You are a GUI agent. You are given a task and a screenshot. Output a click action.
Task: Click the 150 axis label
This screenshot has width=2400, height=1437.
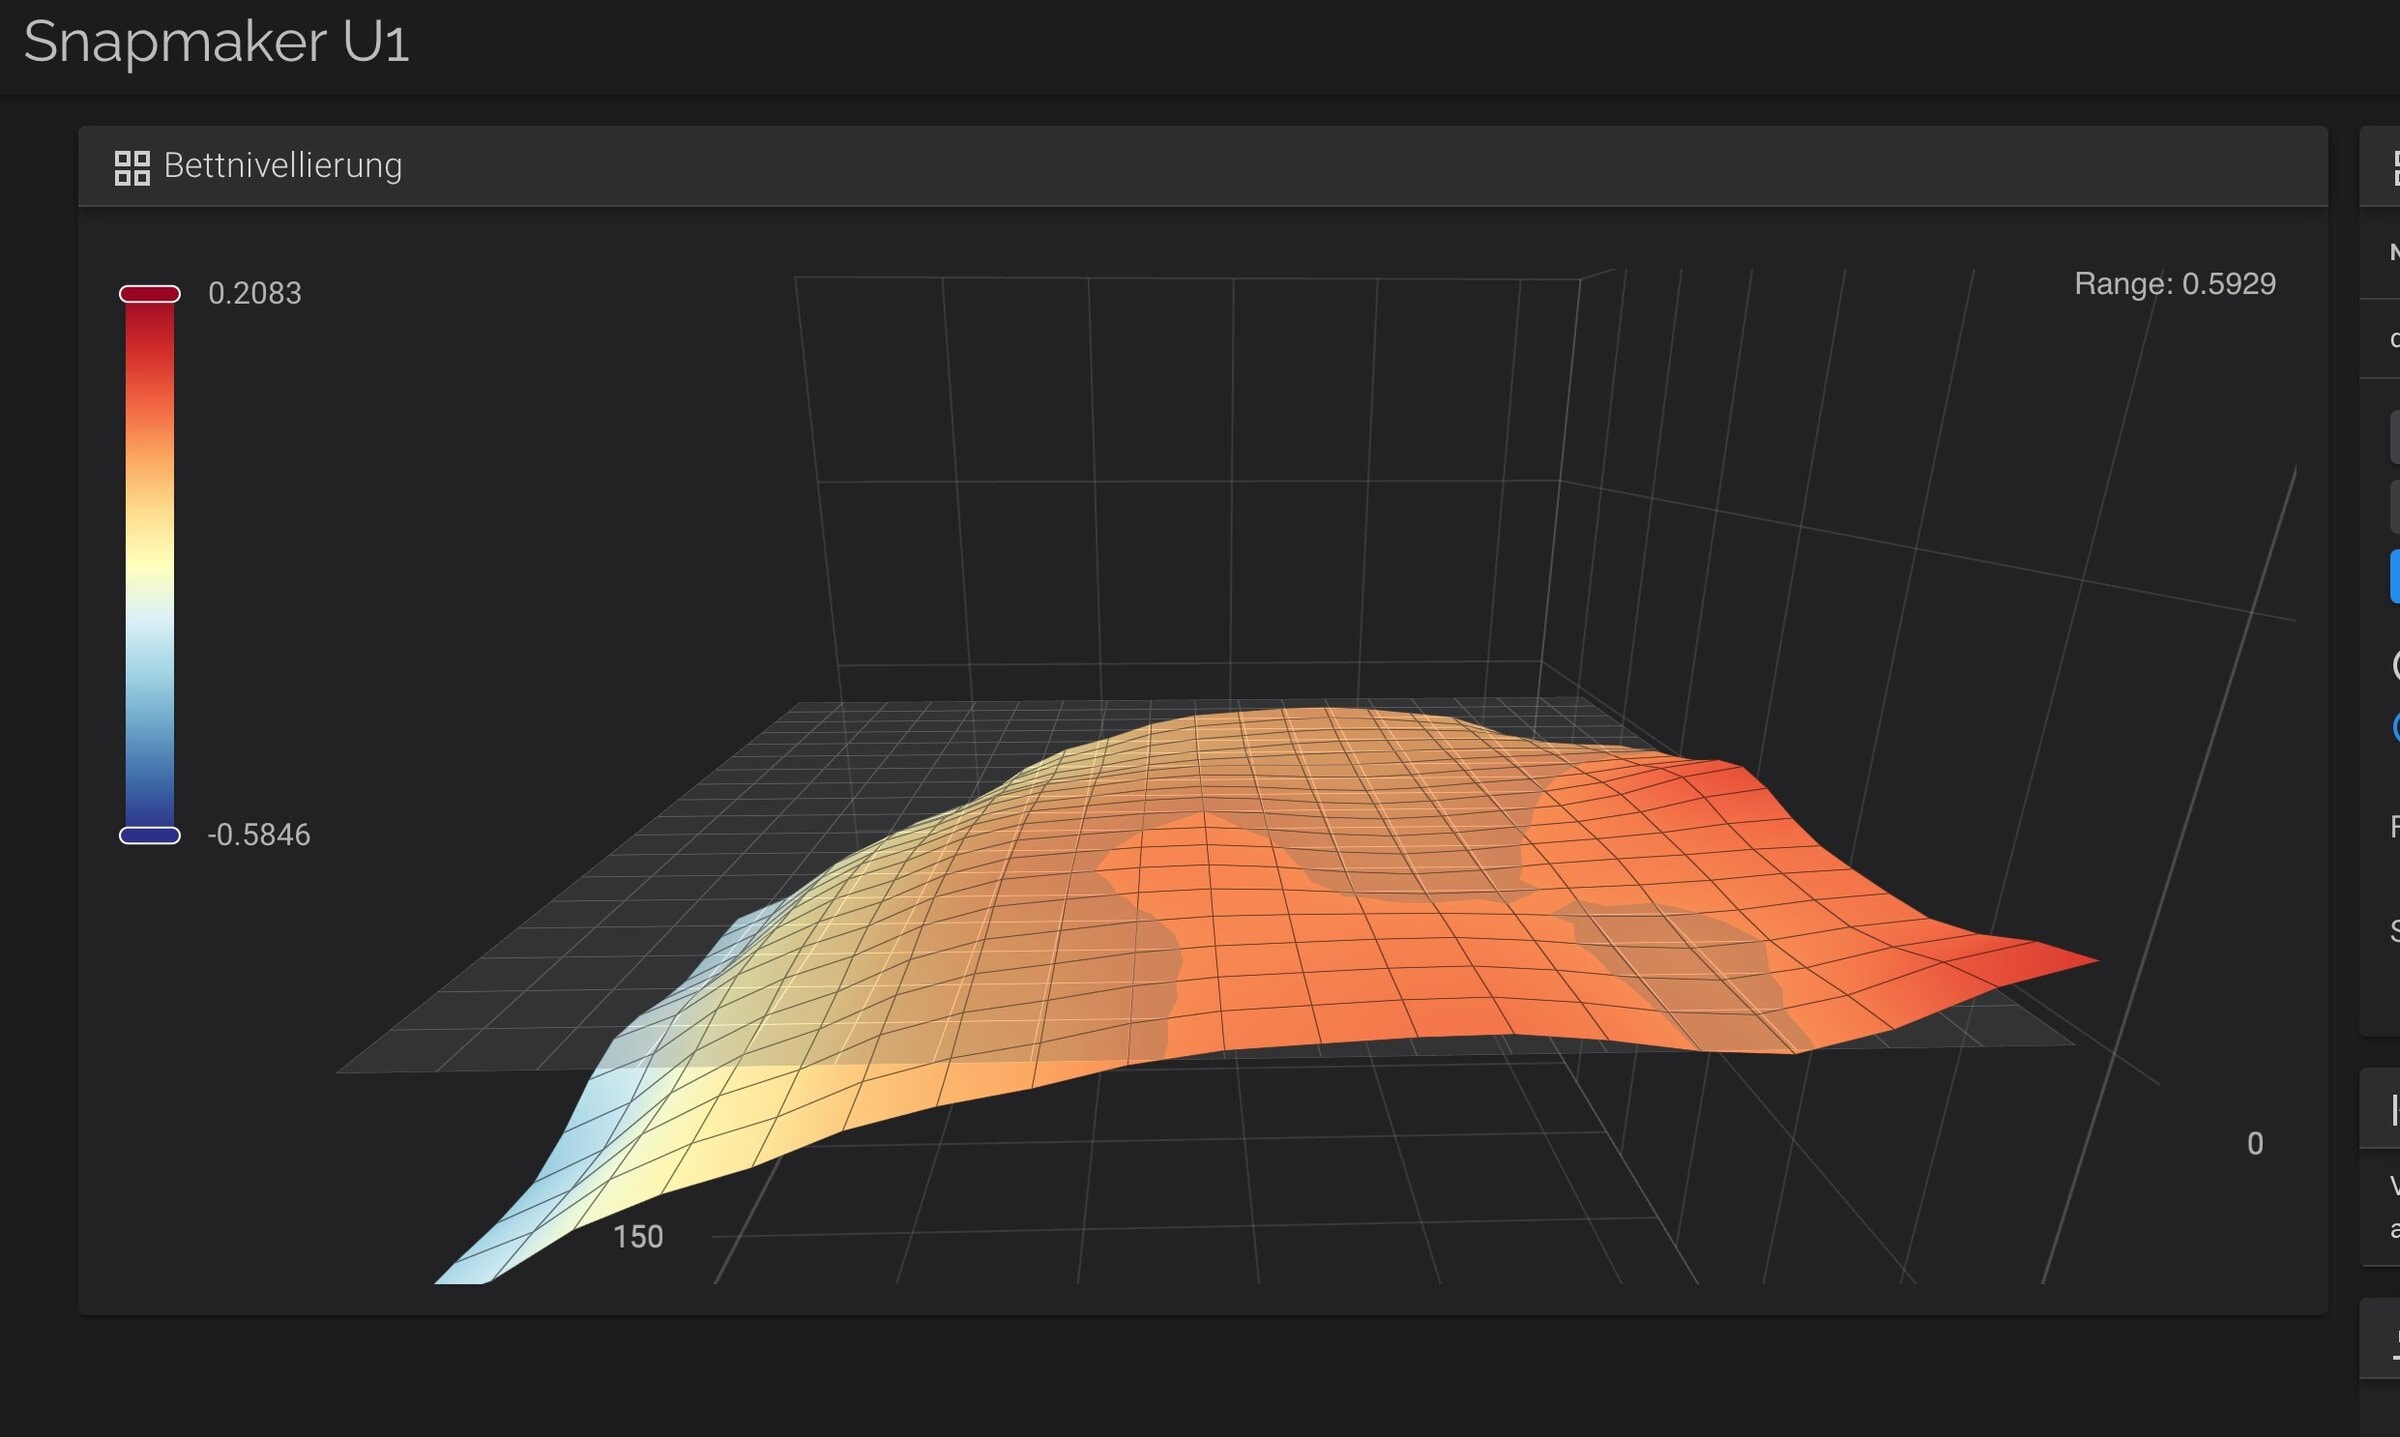point(638,1237)
